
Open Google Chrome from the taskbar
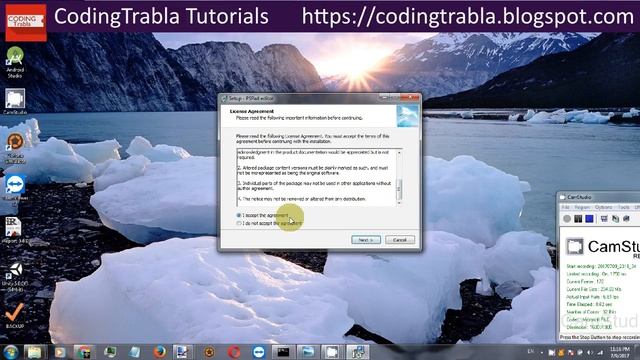point(84,352)
